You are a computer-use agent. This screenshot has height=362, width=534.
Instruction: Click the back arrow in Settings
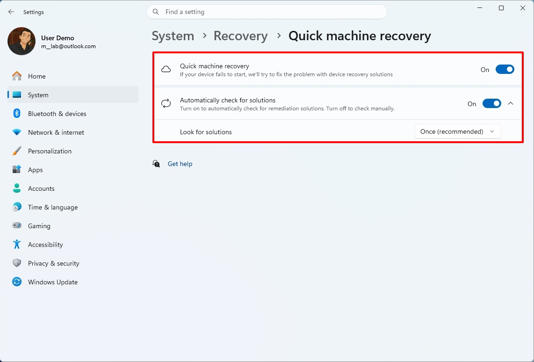pyautogui.click(x=11, y=12)
